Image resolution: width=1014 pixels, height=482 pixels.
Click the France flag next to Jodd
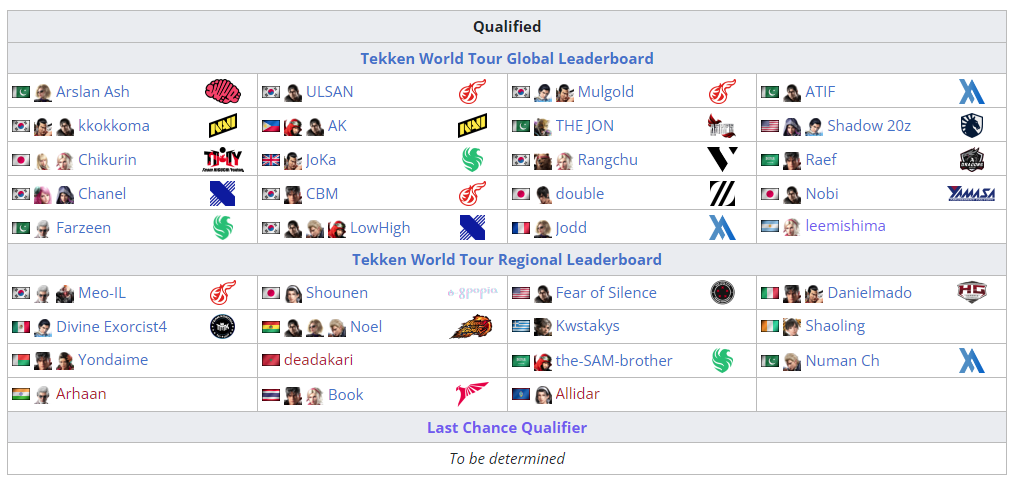tap(521, 228)
